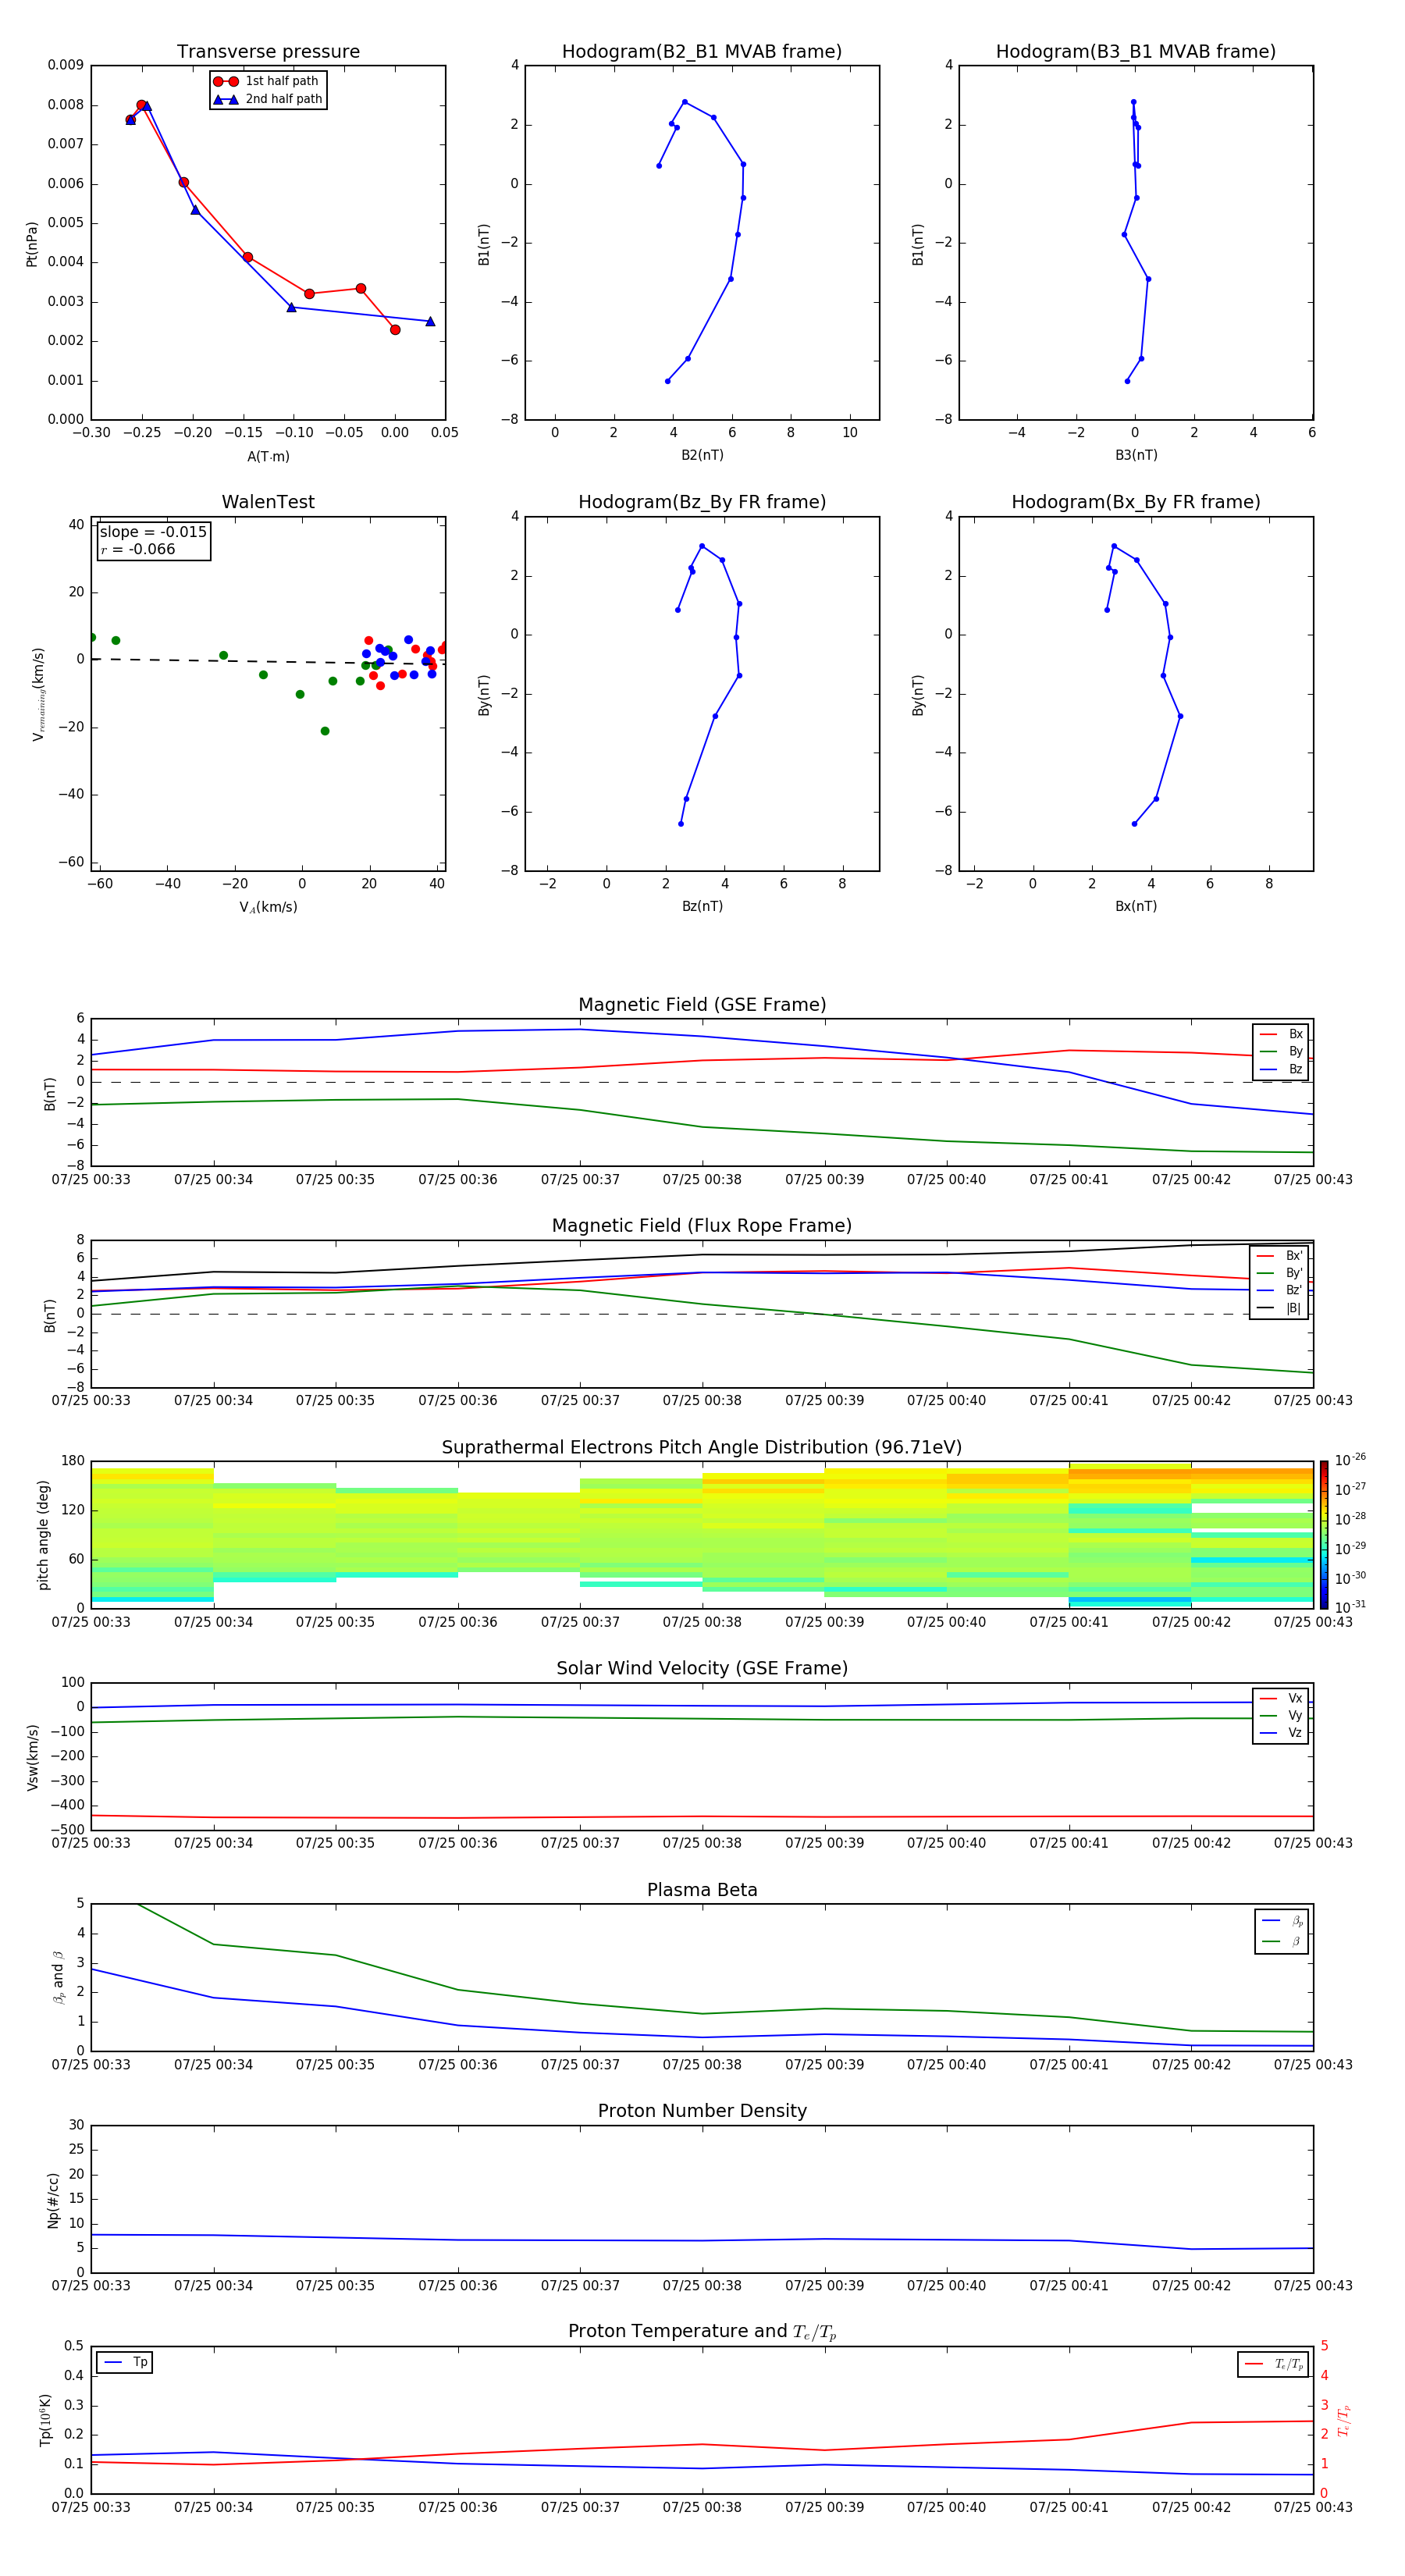Select the Te/Tp legend entry
The image size is (1405, 2576).
coord(1274,2365)
